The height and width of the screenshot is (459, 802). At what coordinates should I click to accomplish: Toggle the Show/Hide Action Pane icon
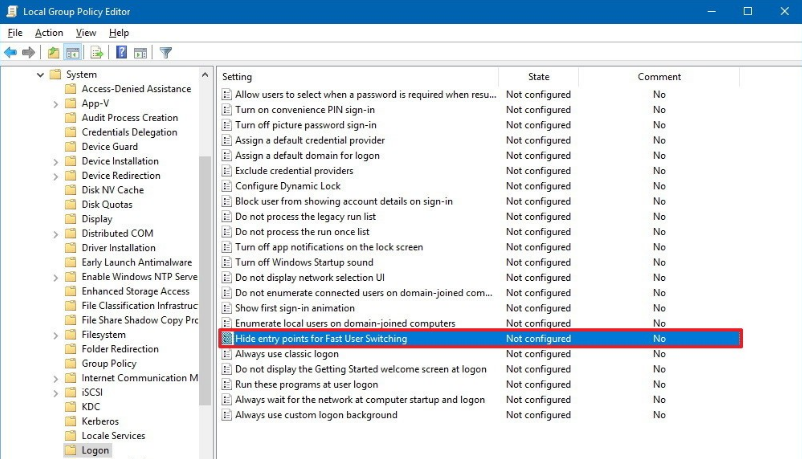[x=140, y=53]
